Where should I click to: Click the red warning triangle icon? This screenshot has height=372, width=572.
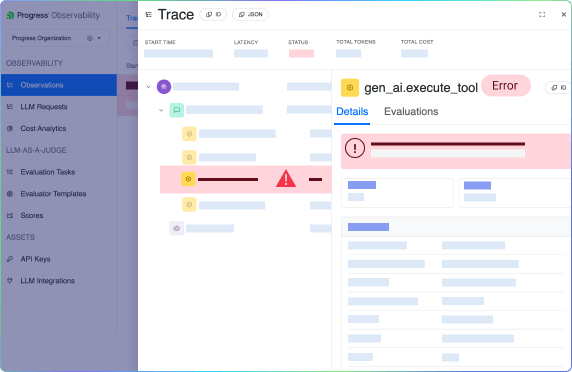[x=286, y=179]
